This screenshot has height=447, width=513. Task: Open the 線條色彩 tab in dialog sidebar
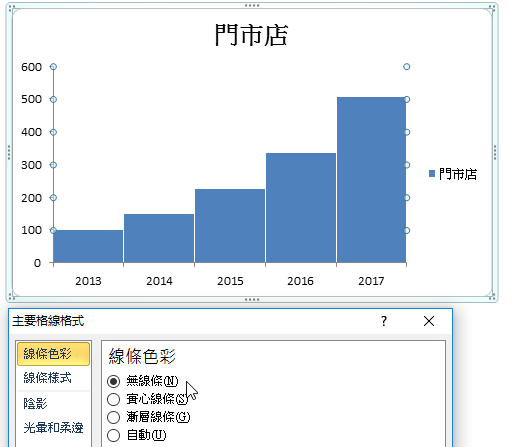53,354
